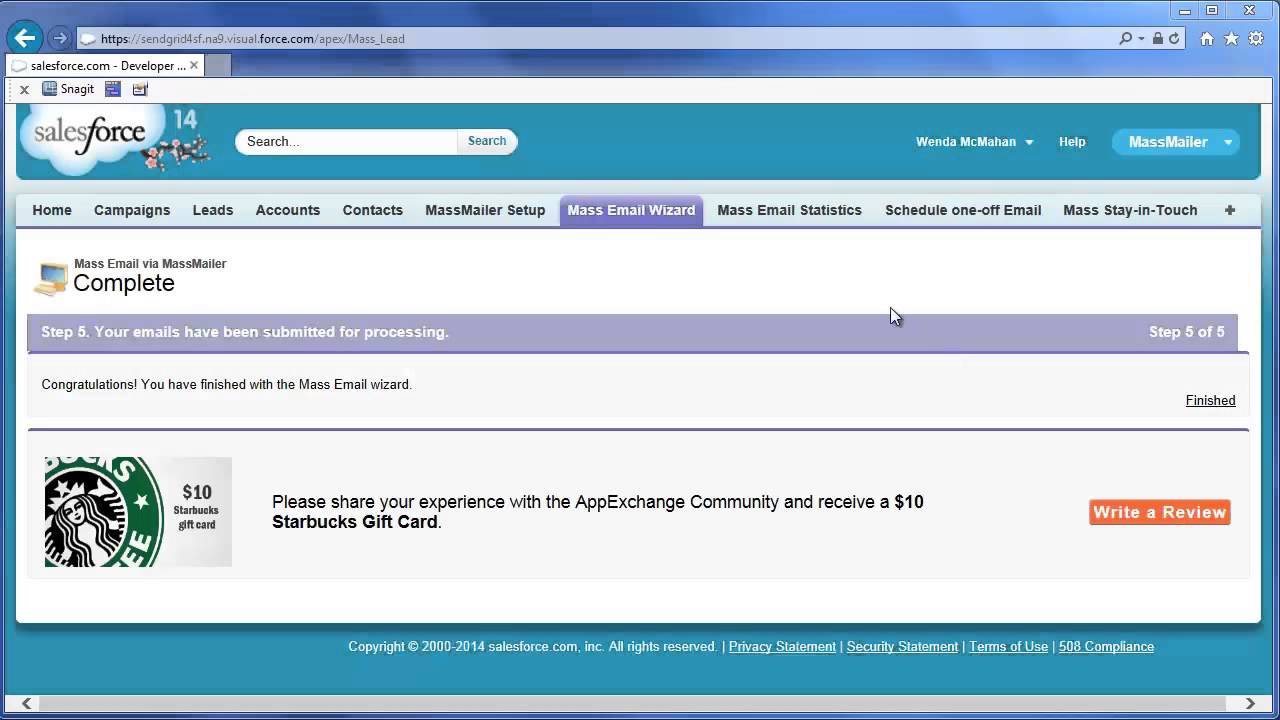The height and width of the screenshot is (720, 1280).
Task: Select the Mass Email Wizard tab
Action: pos(631,210)
